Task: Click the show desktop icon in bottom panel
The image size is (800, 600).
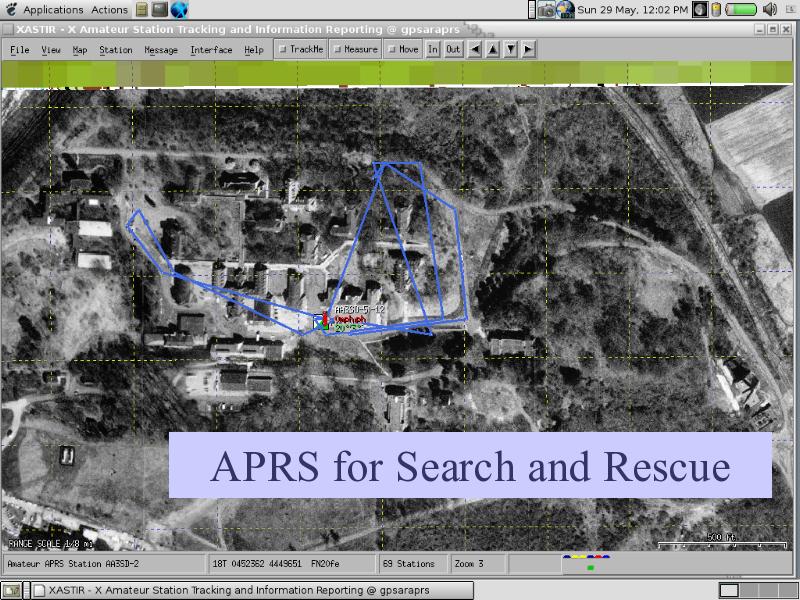Action: pos(12,591)
